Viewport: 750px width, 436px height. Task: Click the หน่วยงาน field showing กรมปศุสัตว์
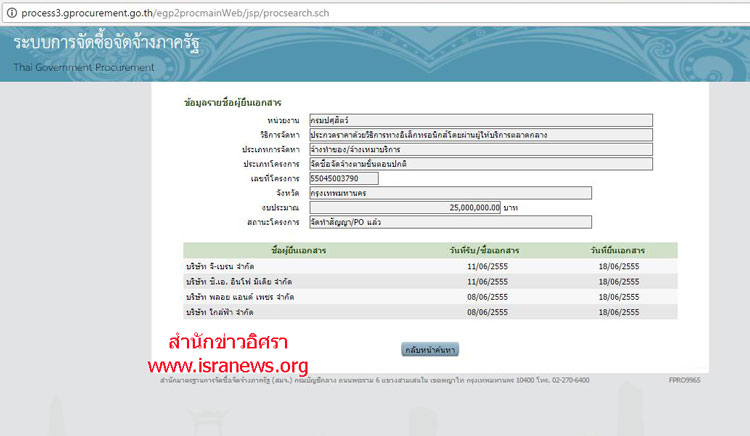pyautogui.click(x=480, y=120)
